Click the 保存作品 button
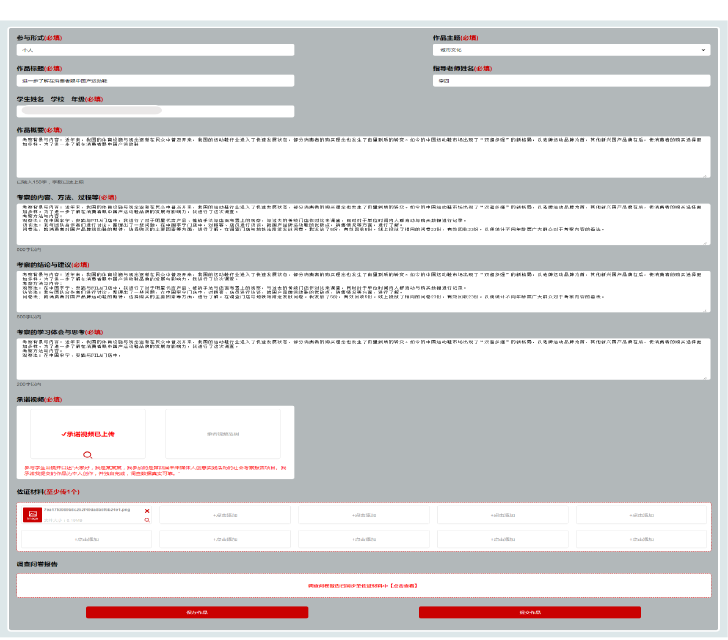 [x=197, y=611]
